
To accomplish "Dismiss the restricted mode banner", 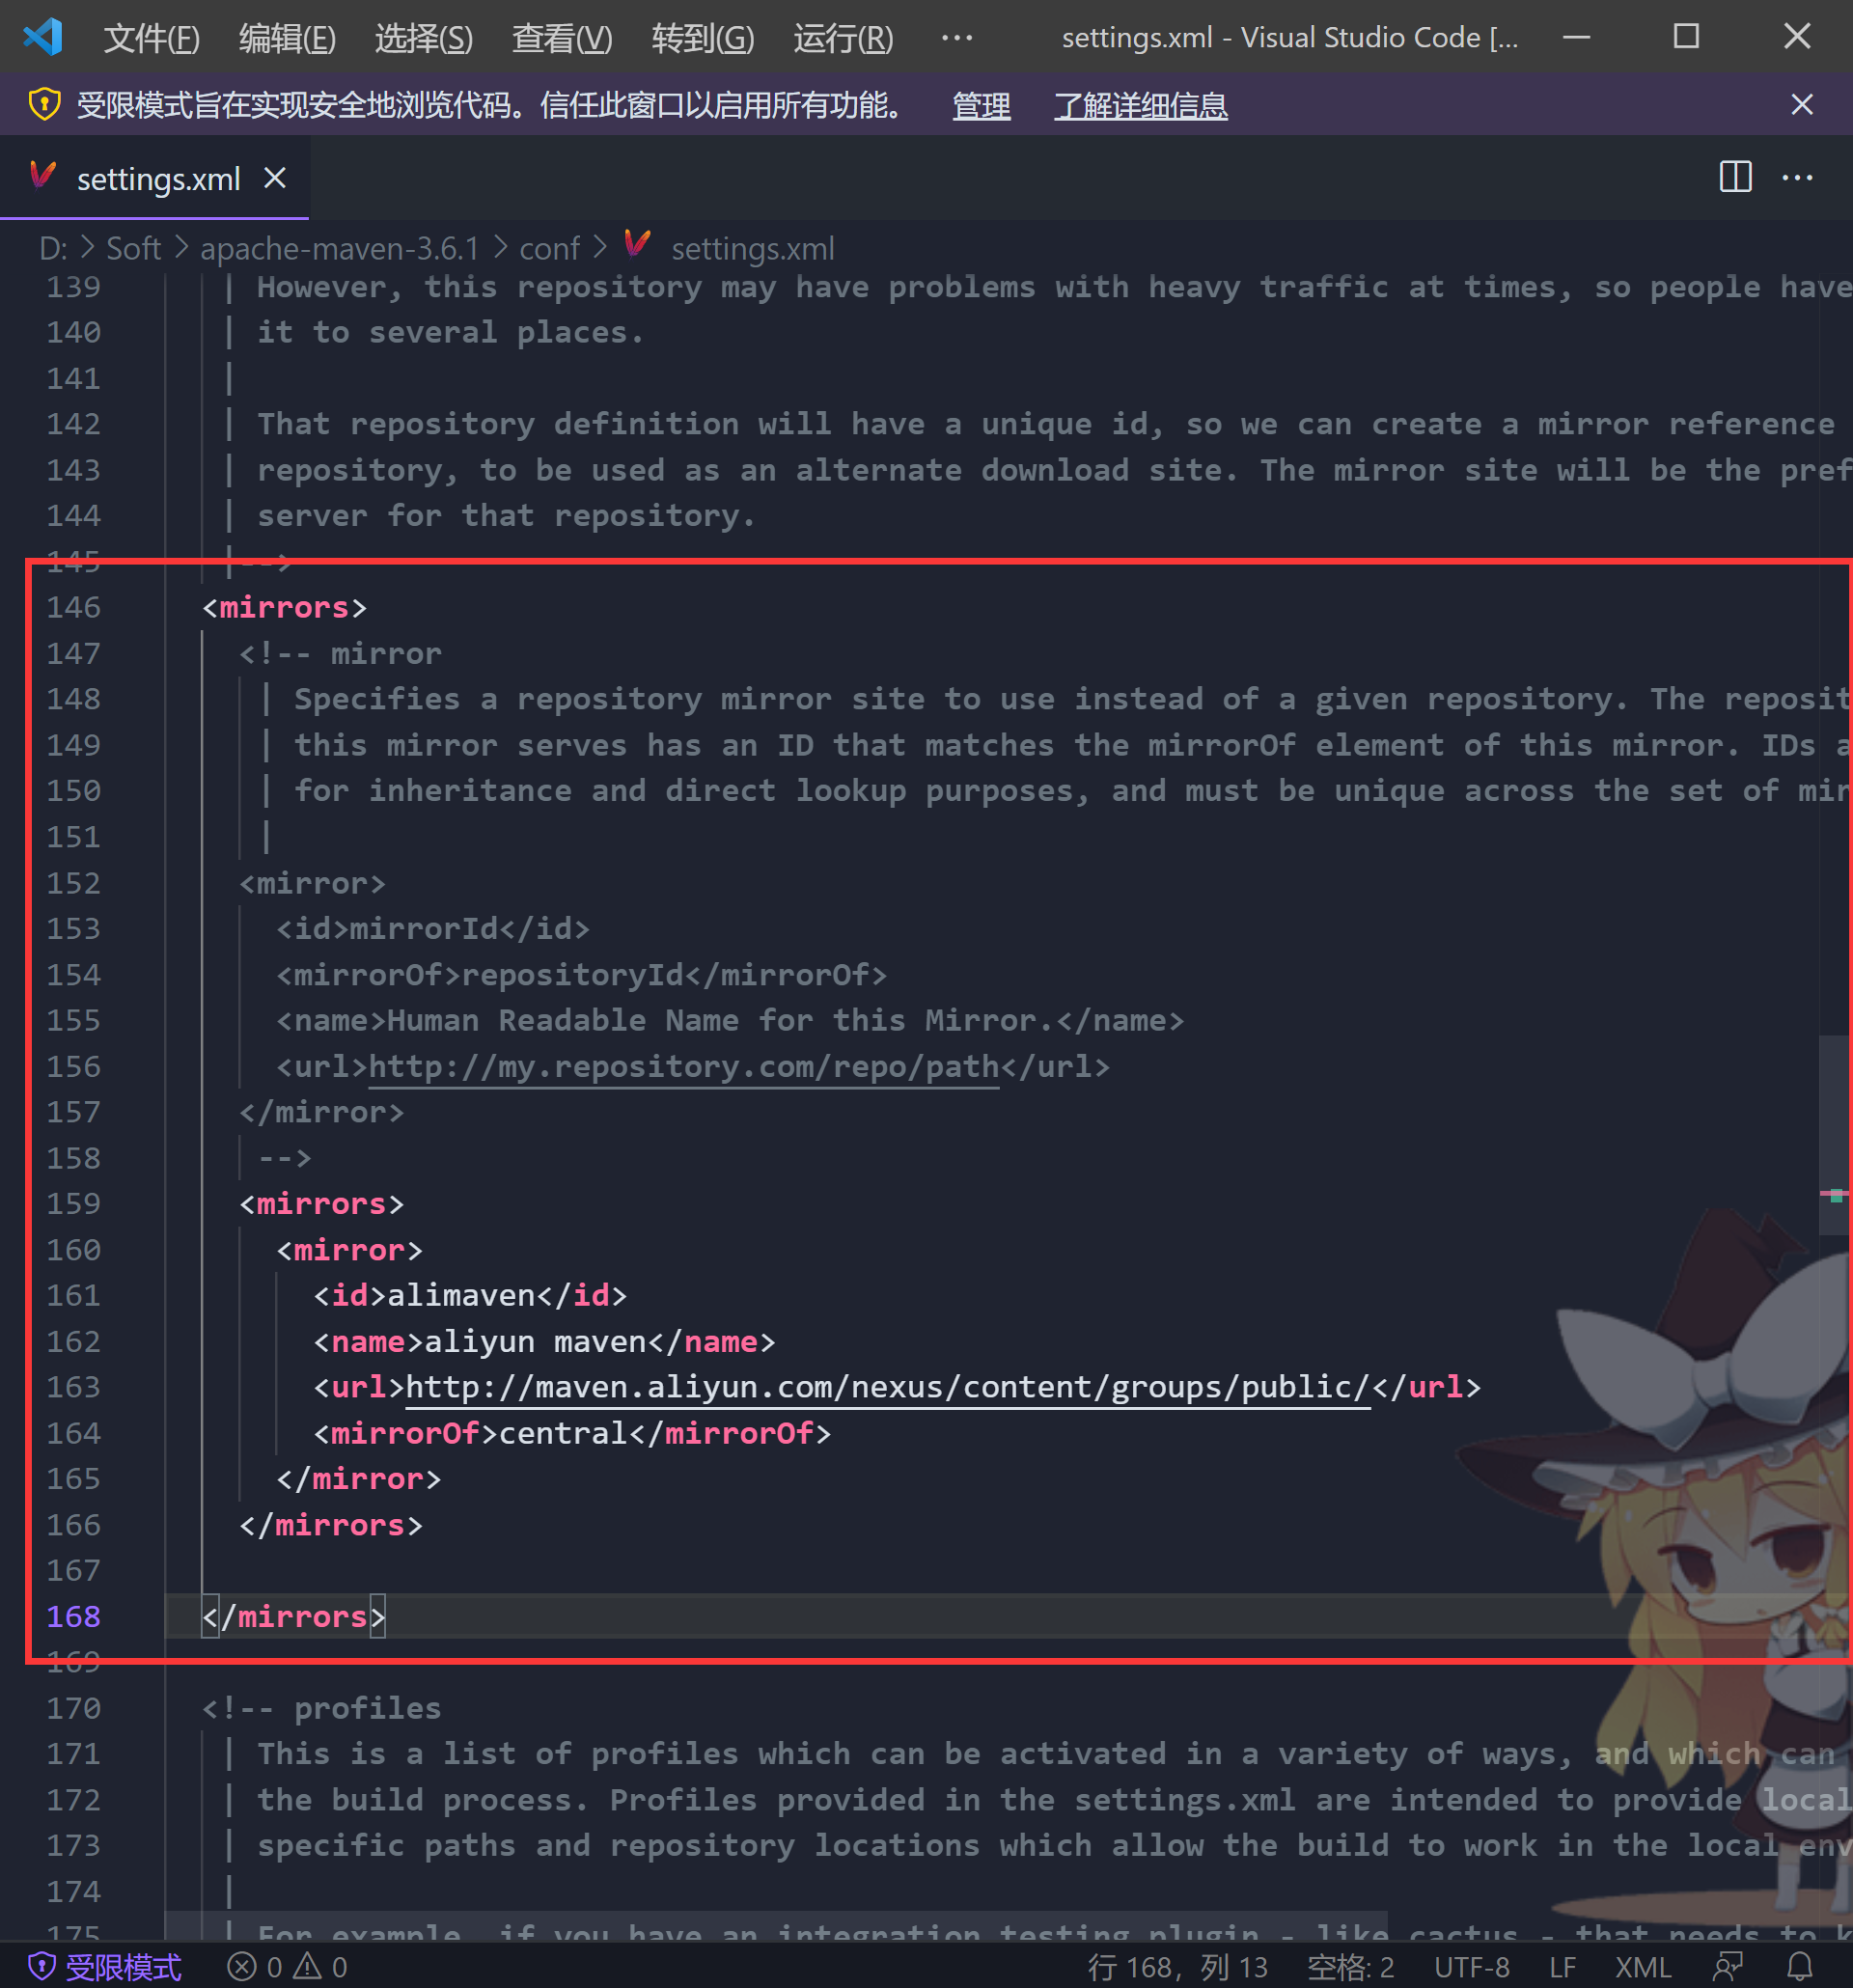I will click(x=1801, y=105).
